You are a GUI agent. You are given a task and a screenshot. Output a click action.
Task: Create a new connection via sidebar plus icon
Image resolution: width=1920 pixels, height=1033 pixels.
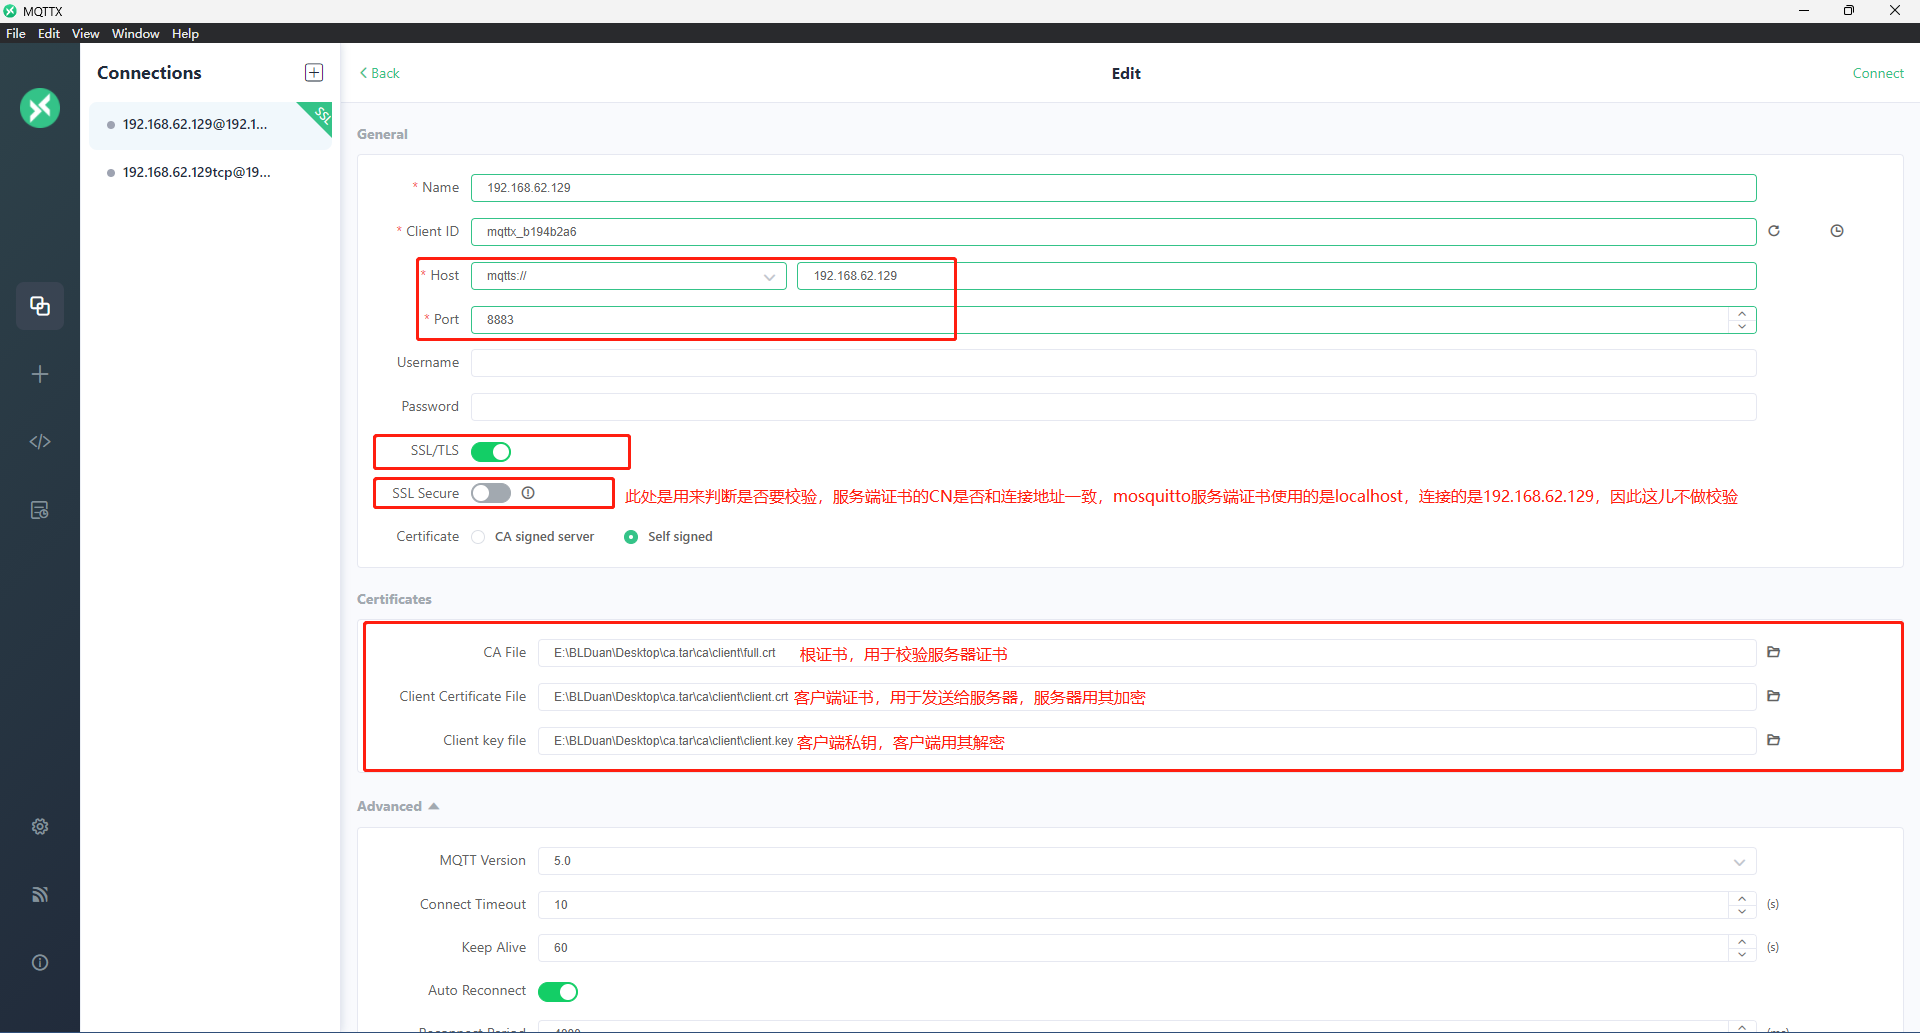point(40,374)
